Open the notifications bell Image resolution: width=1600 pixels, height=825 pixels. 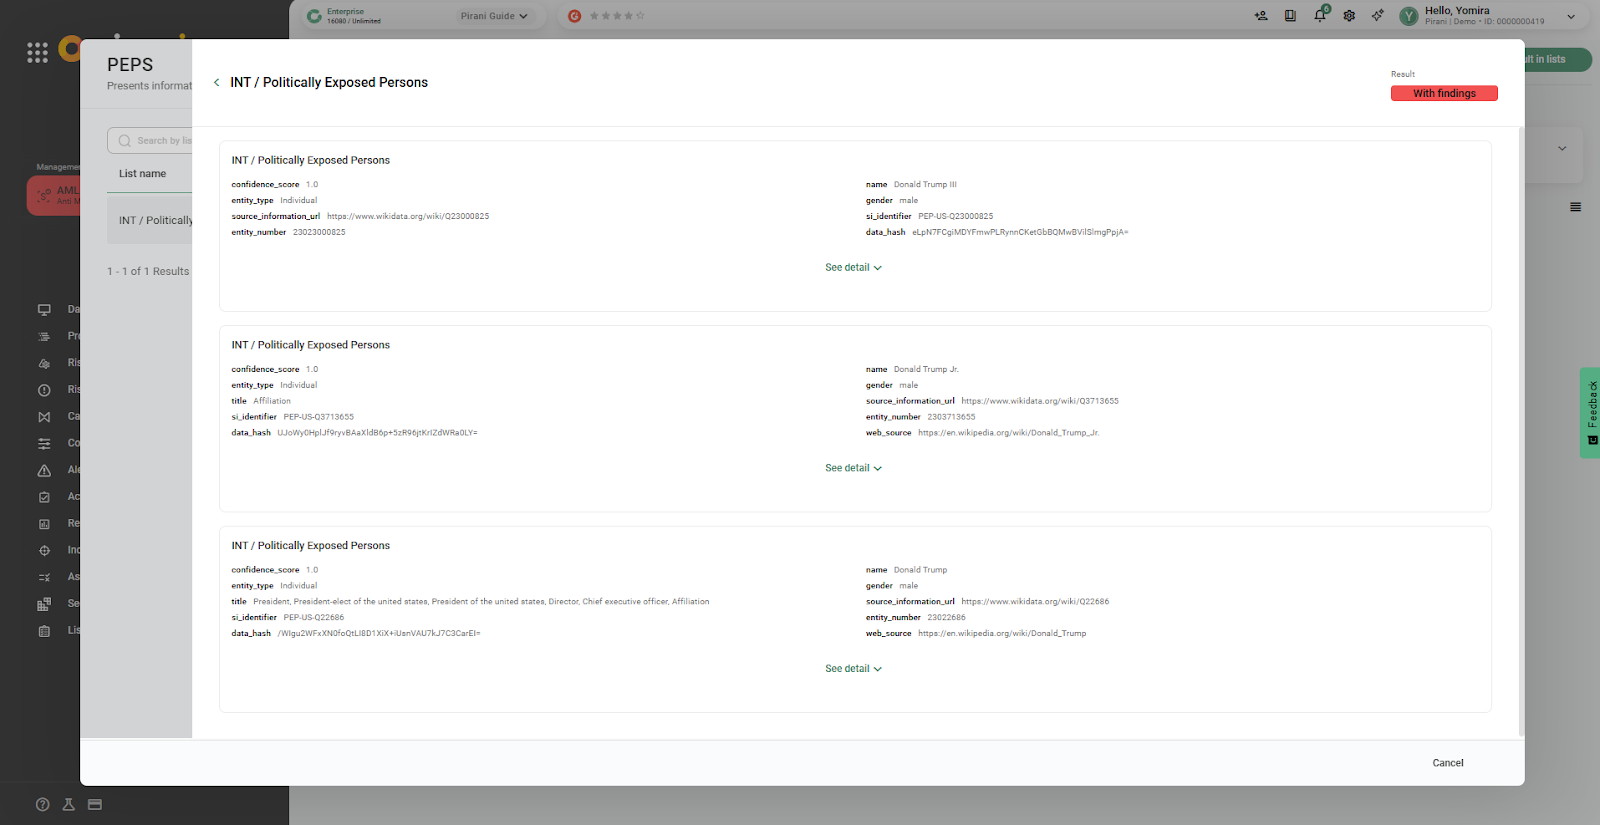pos(1320,15)
